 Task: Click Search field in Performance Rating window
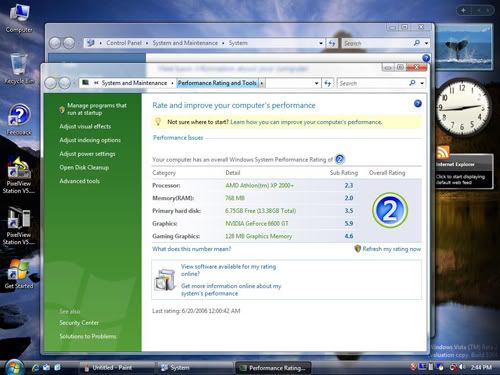point(373,83)
